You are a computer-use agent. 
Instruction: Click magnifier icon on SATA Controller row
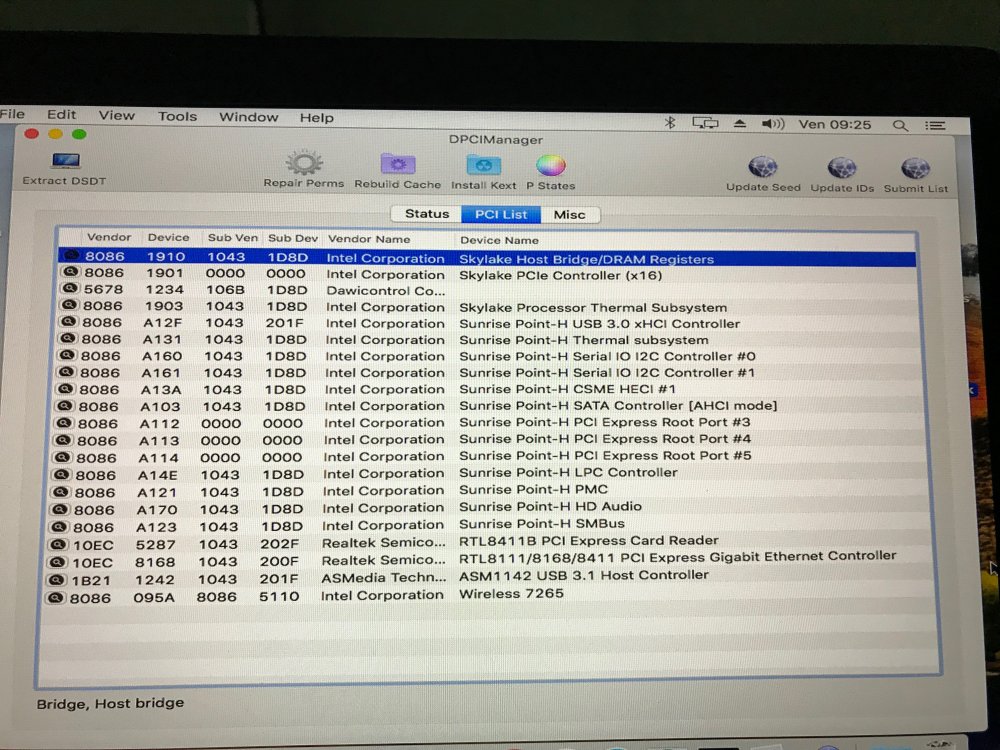point(65,406)
